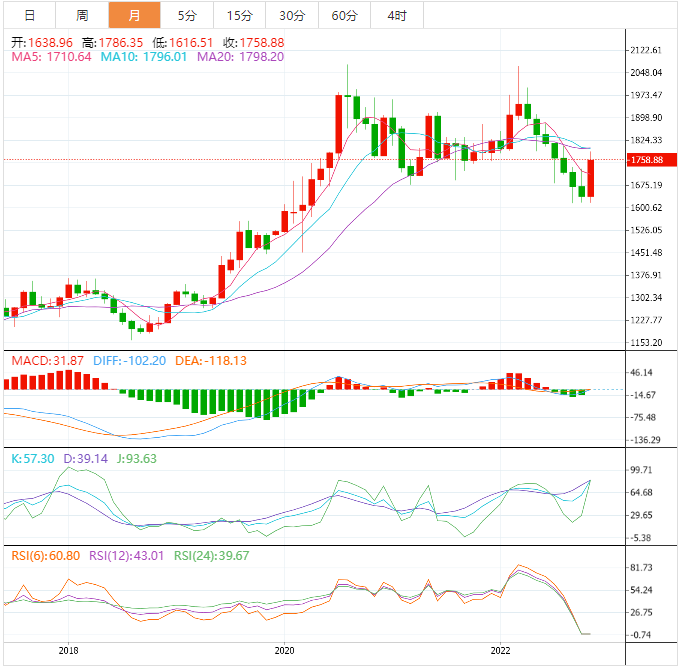Click the 2018 marker on time axis

[68, 650]
